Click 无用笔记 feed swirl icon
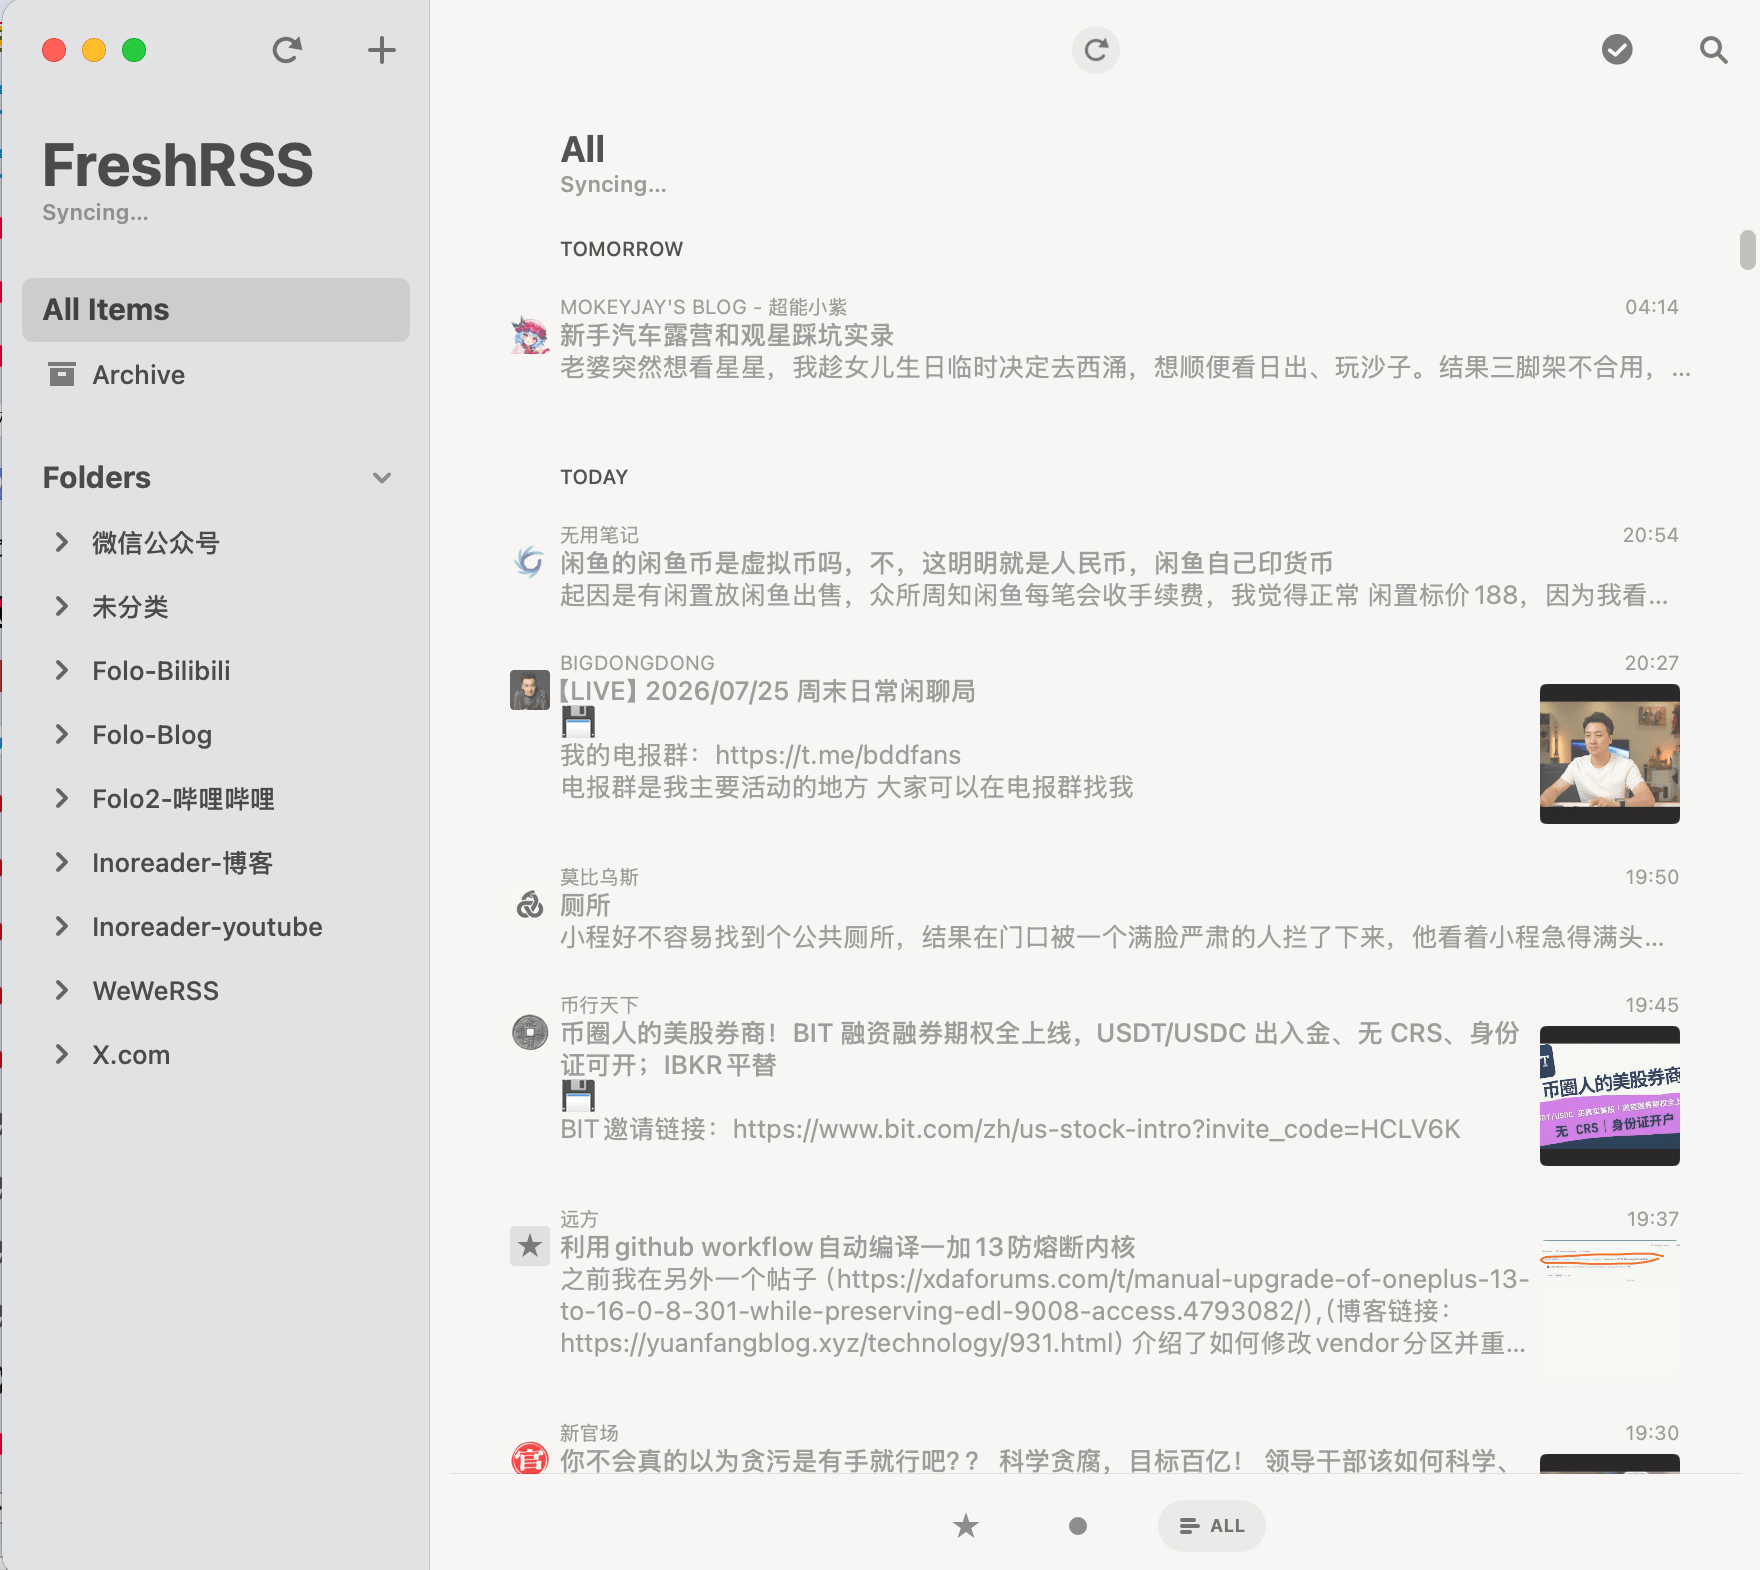 click(530, 562)
